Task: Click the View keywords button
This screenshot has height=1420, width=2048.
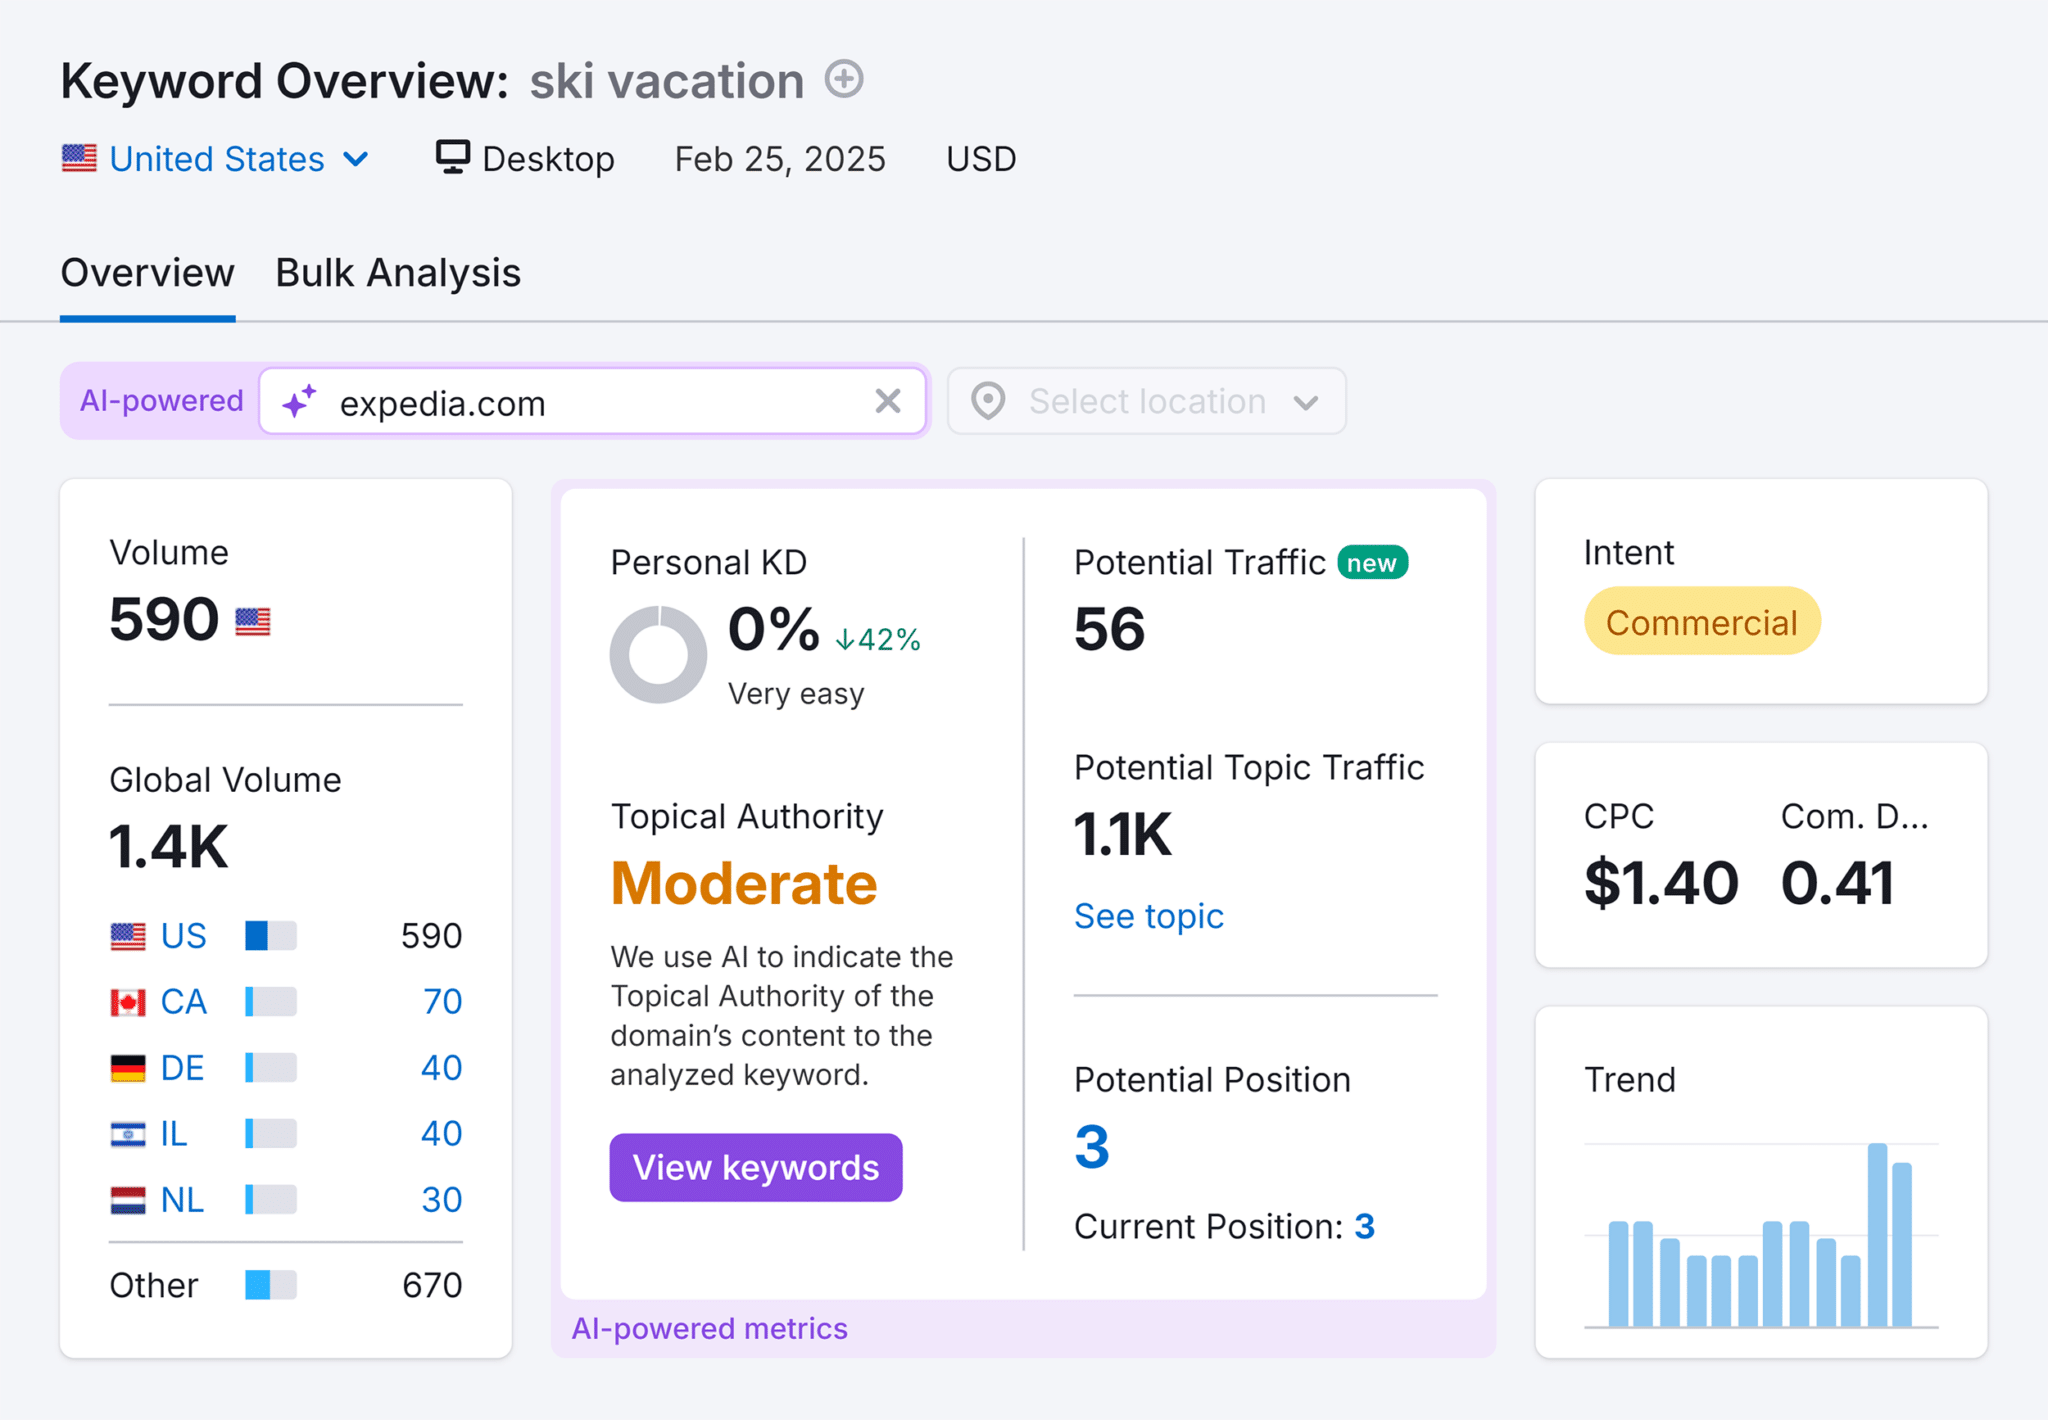Action: [x=756, y=1167]
